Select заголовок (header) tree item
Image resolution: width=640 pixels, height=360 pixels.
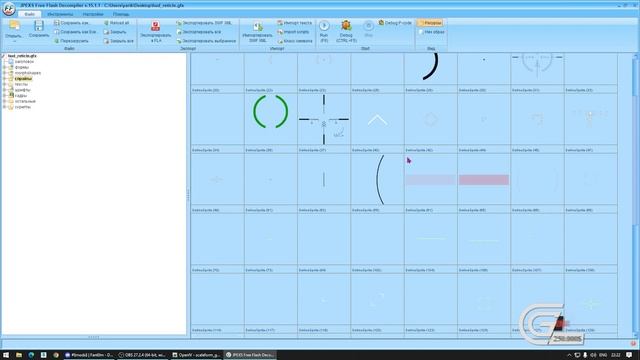pyautogui.click(x=24, y=62)
